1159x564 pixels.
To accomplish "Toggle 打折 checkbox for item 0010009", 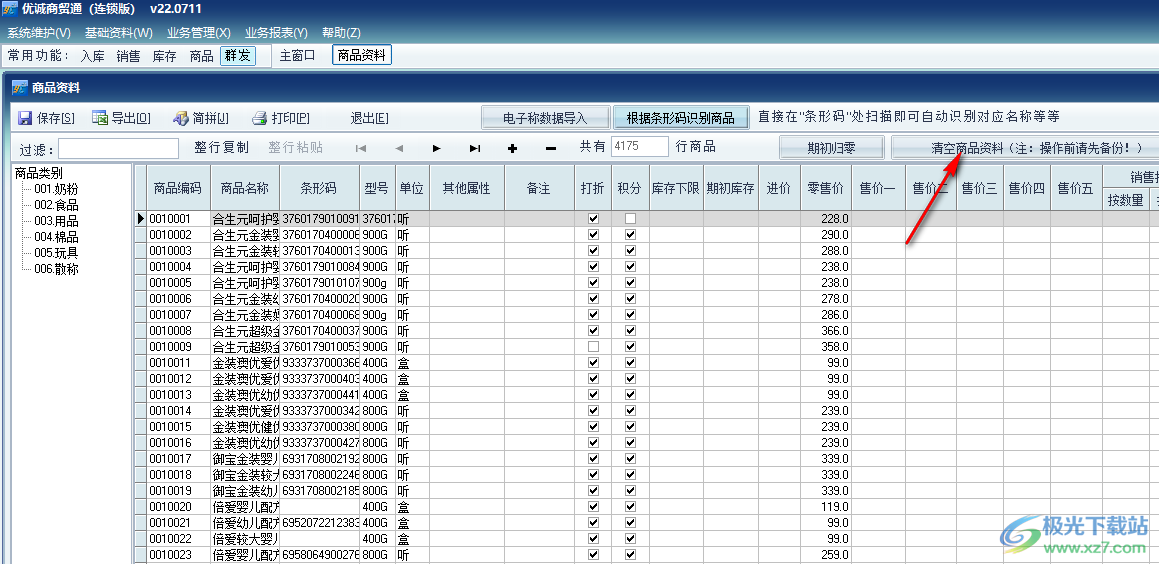I will 593,347.
